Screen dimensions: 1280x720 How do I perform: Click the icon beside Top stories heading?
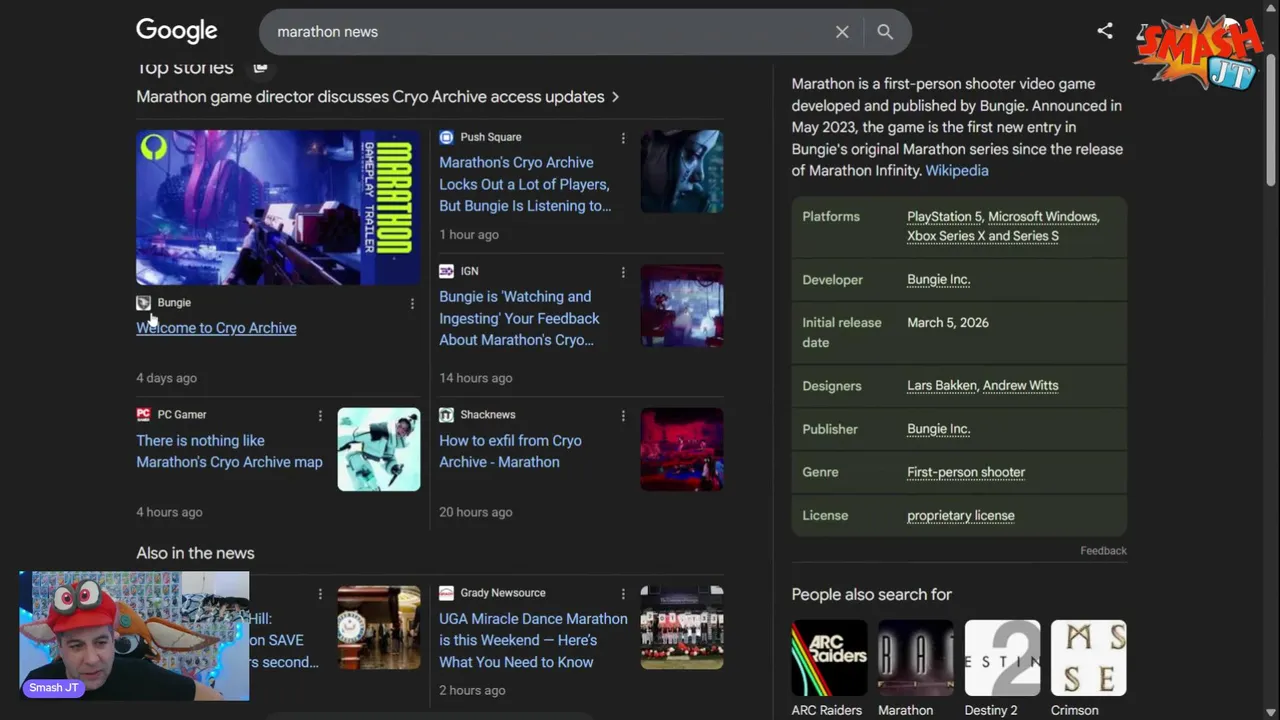(260, 67)
